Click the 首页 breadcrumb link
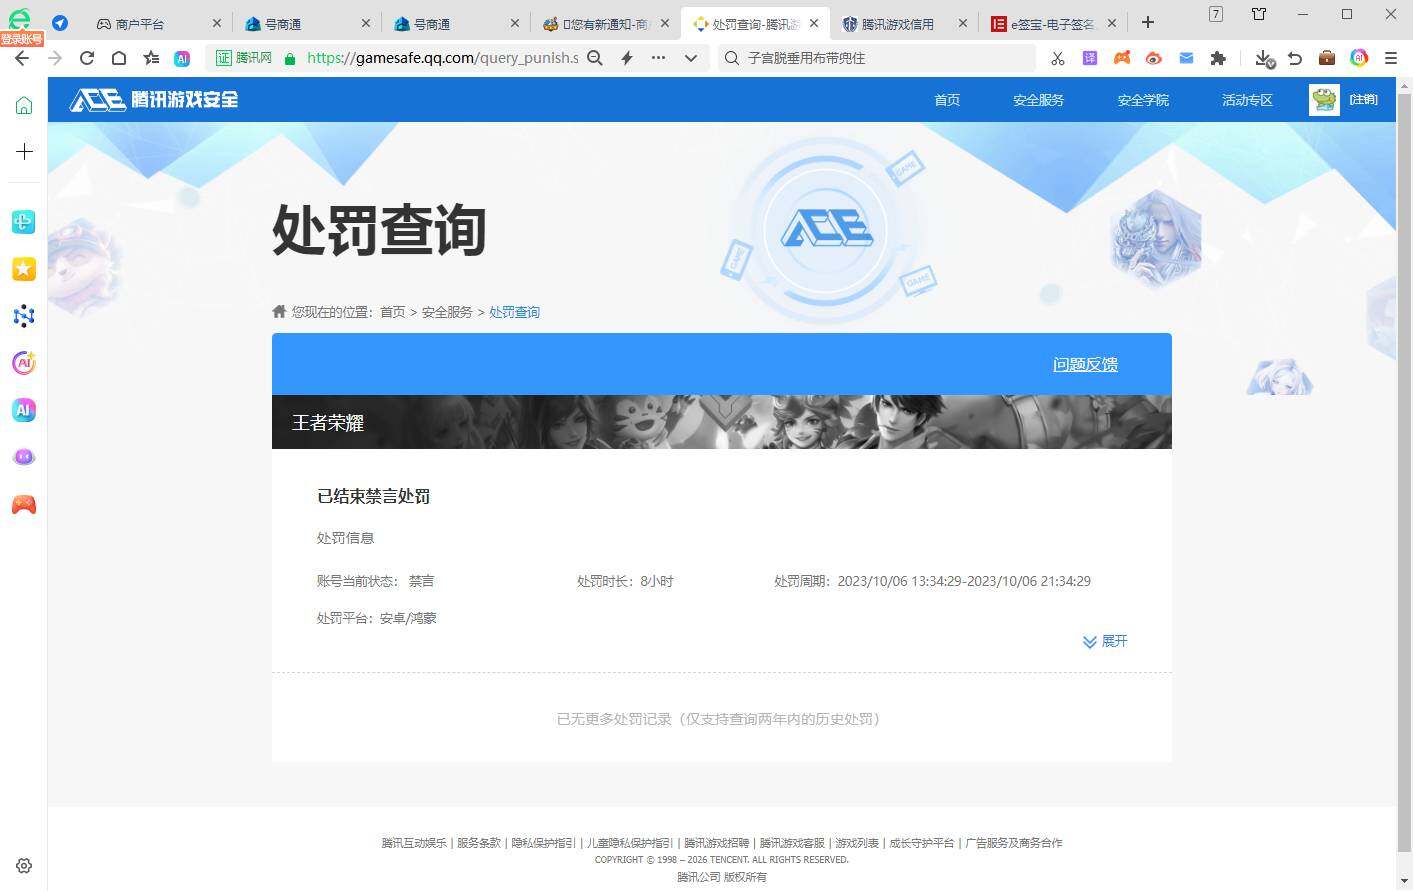Viewport: 1413px width, 891px height. (390, 311)
